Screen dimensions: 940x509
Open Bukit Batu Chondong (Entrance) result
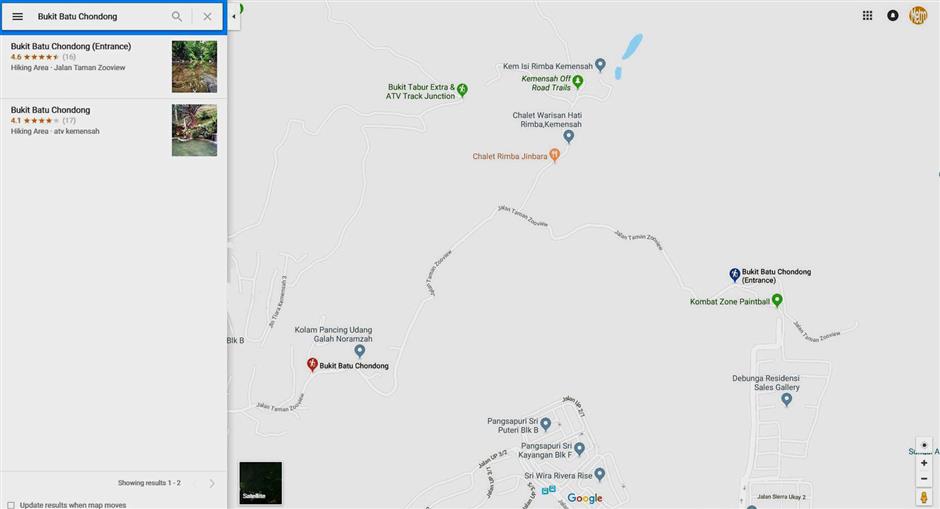(x=113, y=66)
